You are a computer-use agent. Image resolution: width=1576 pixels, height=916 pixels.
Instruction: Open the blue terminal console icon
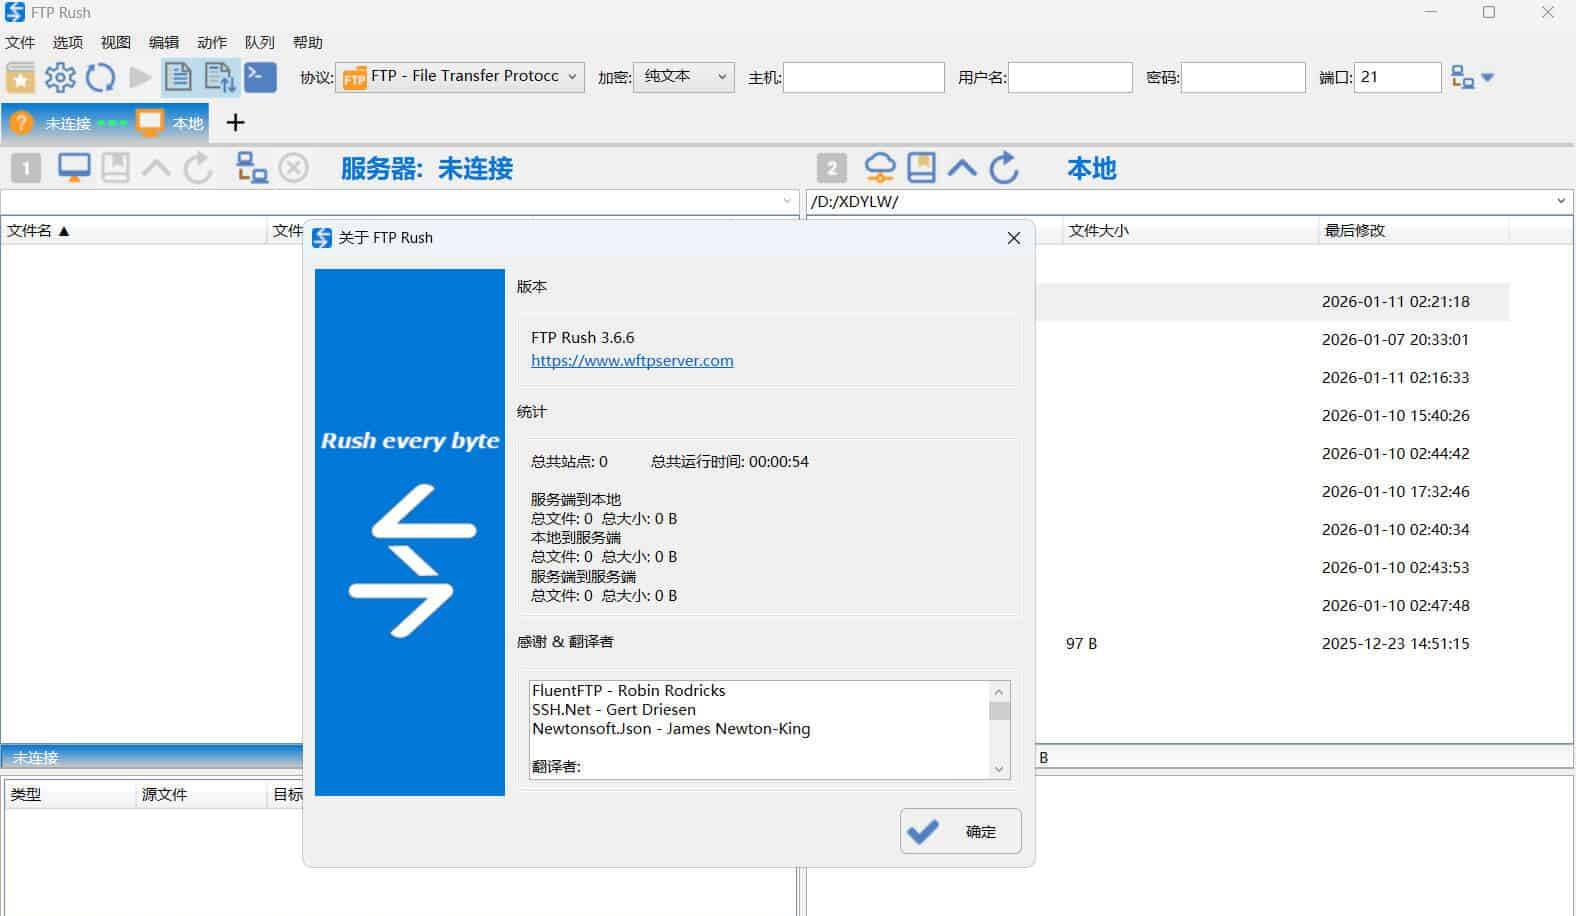(260, 77)
